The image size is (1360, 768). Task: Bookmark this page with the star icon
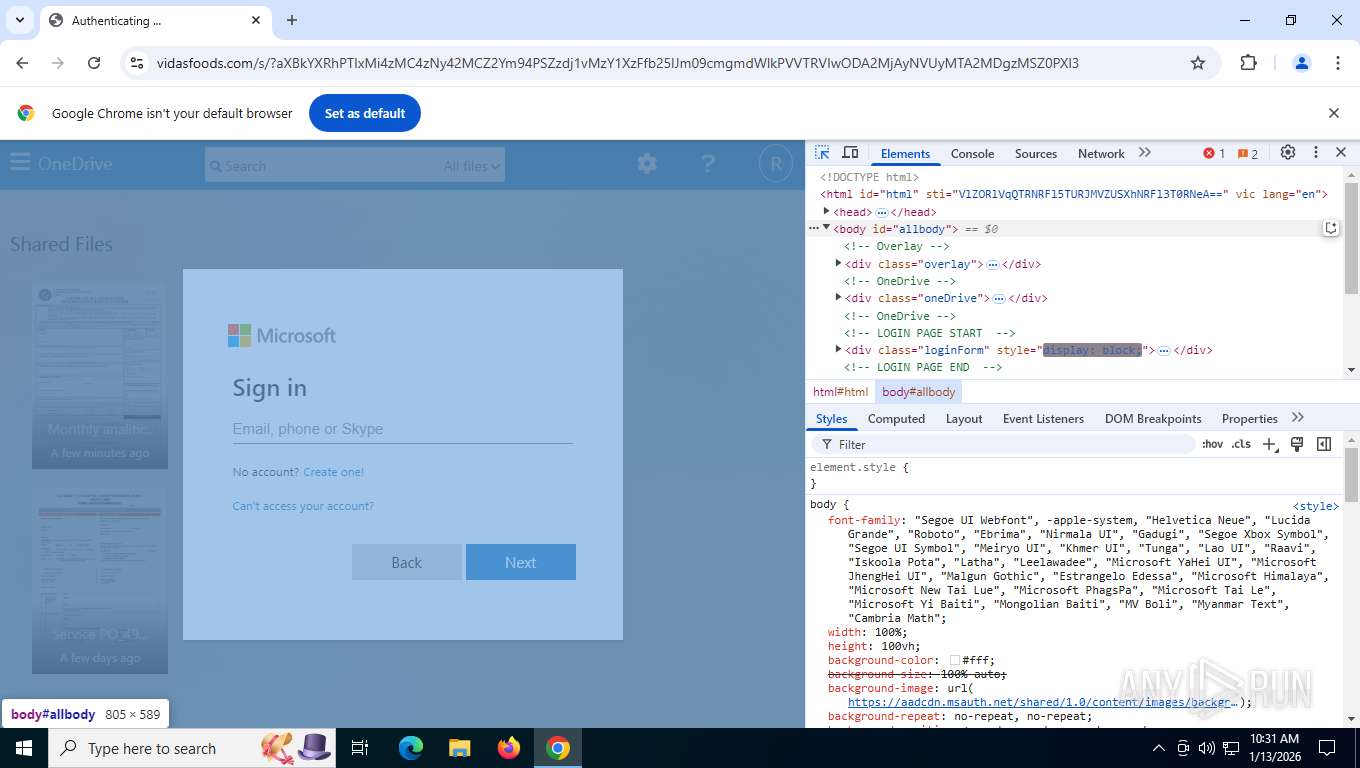1198,63
